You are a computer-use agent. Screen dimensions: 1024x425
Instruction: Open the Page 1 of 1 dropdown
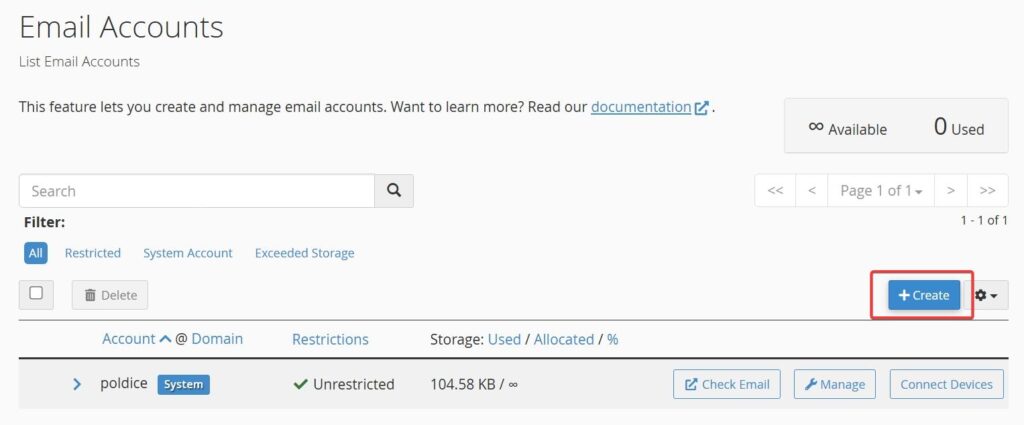[x=879, y=190]
